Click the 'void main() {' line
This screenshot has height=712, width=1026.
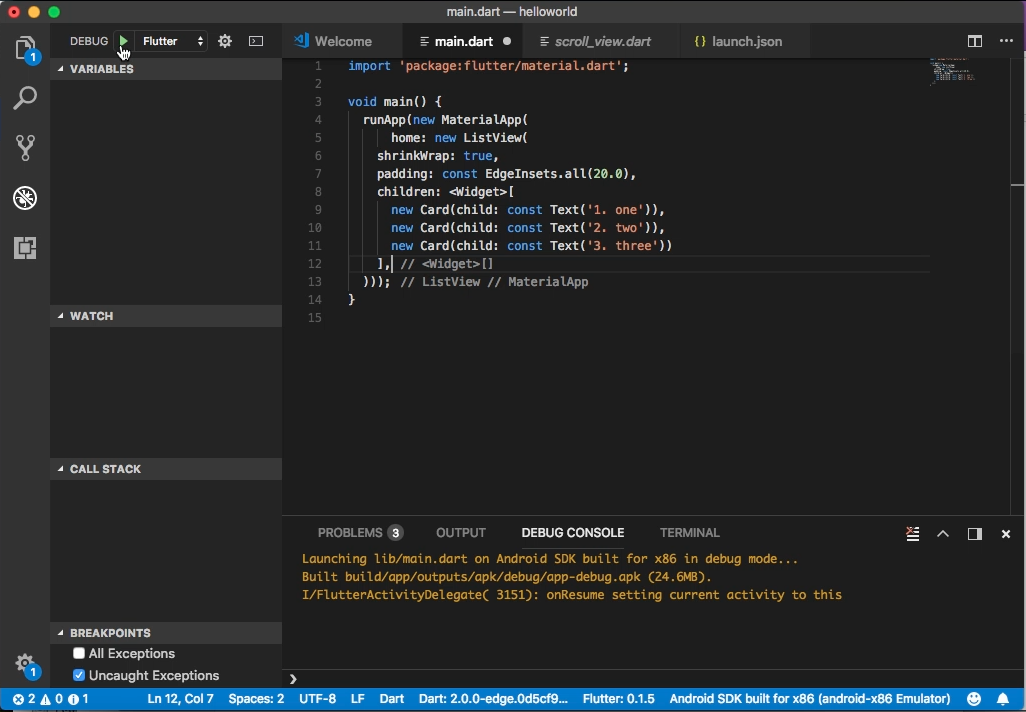(395, 101)
